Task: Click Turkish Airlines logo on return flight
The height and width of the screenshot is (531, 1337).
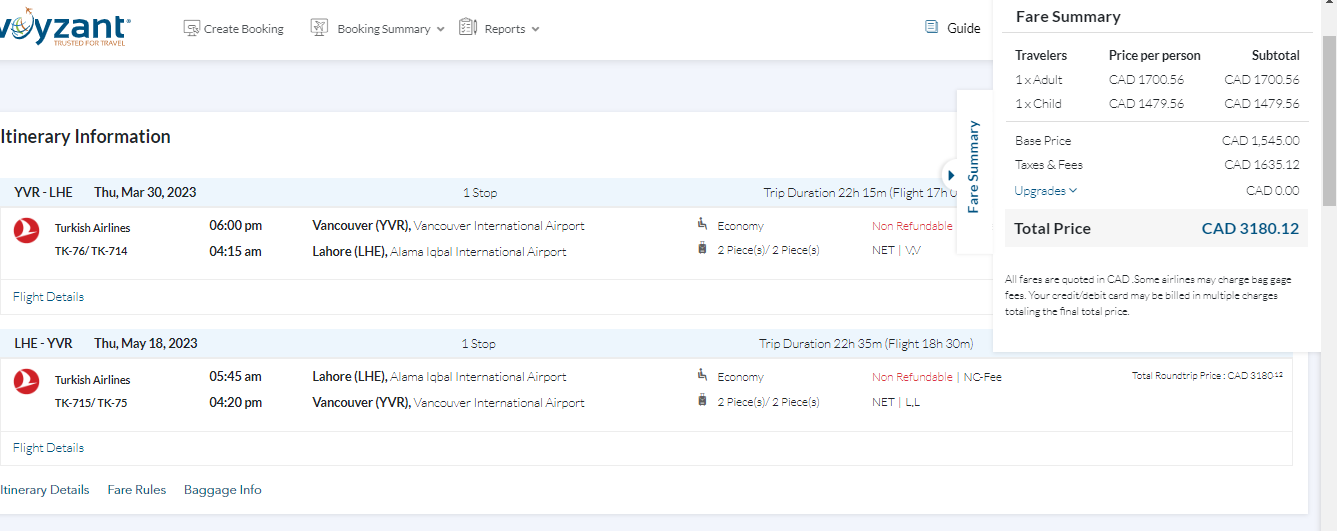Action: (x=27, y=381)
